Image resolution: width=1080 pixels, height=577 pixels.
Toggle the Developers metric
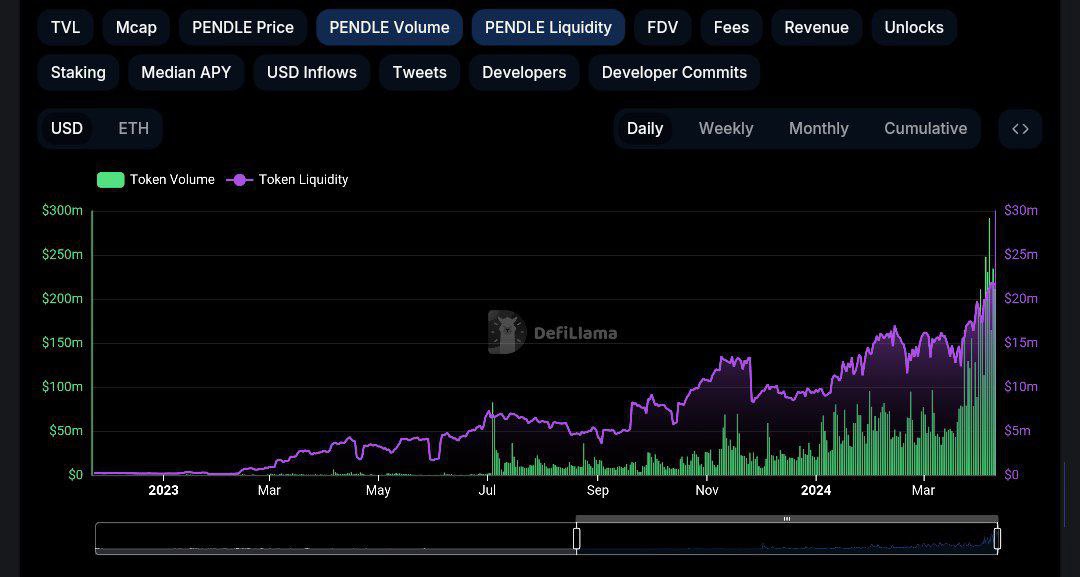point(524,72)
